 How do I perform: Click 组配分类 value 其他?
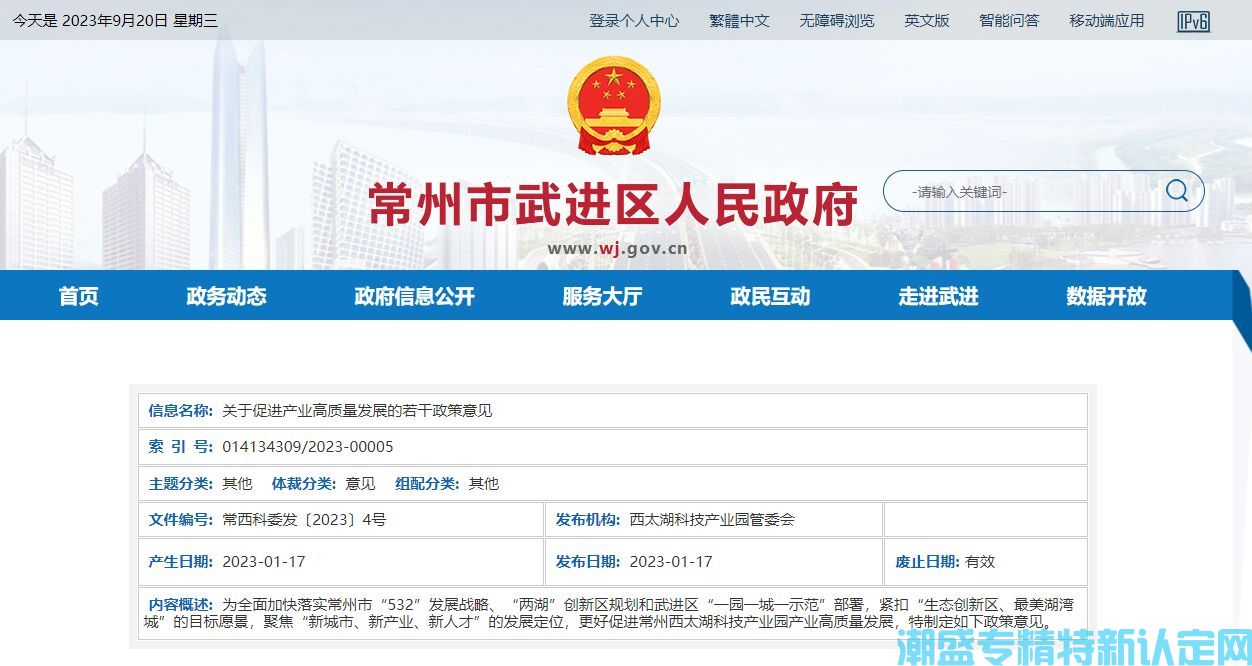pos(484,483)
